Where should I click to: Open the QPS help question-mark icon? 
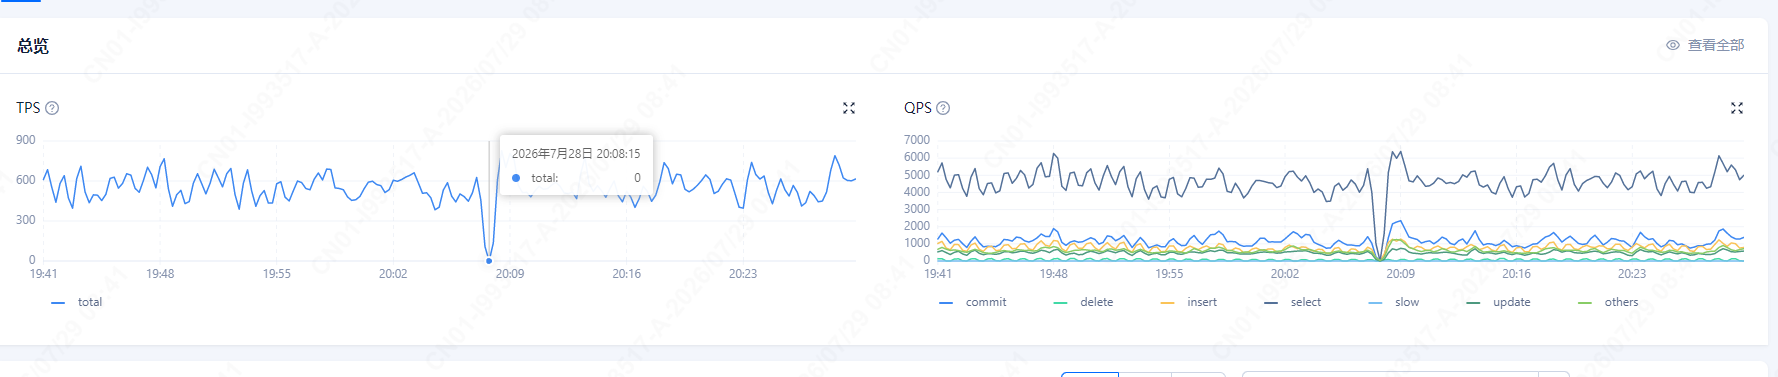coord(943,108)
